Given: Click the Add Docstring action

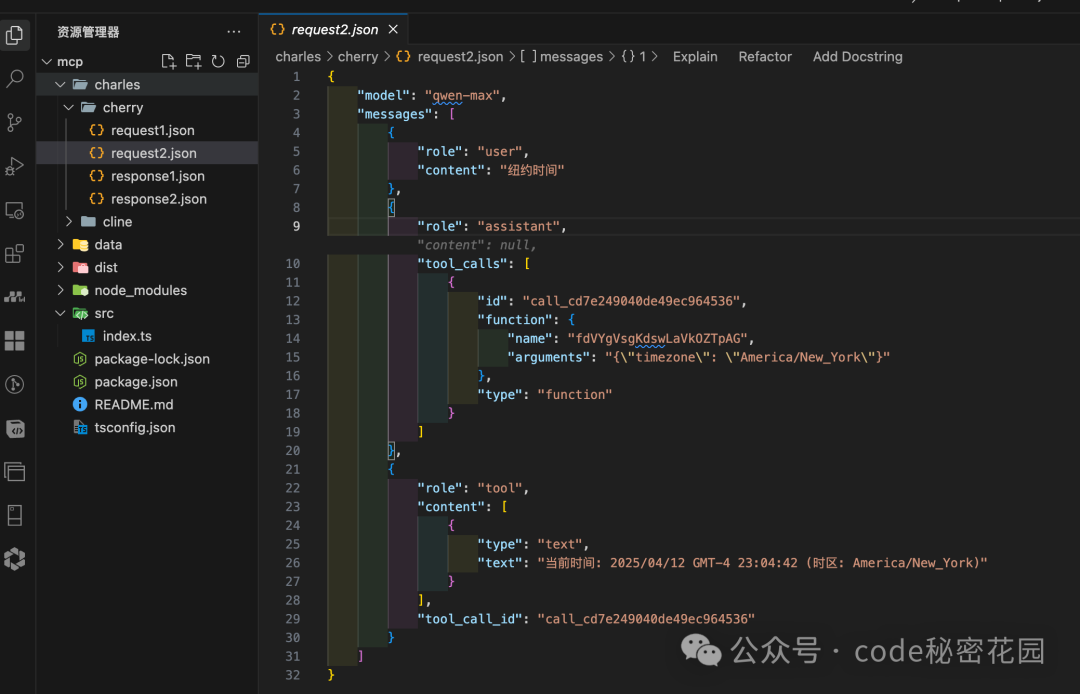Looking at the screenshot, I should pyautogui.click(x=858, y=56).
